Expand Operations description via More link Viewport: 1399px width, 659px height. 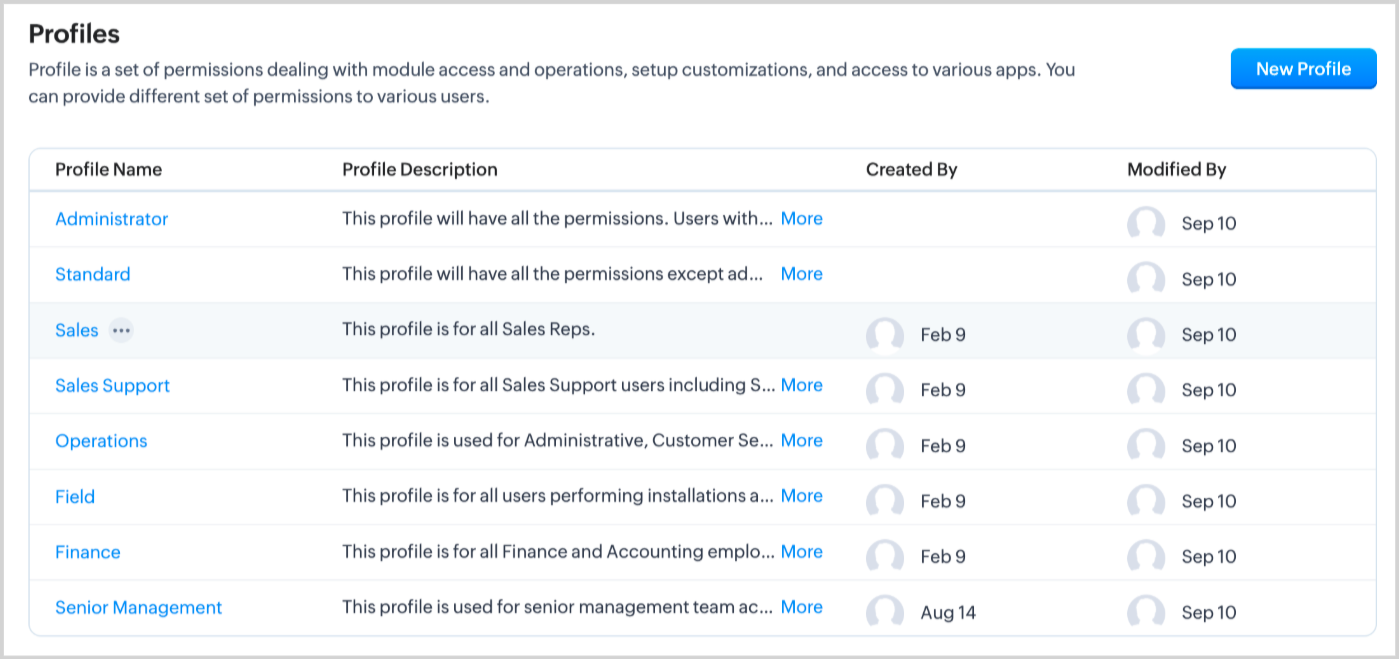tap(801, 440)
